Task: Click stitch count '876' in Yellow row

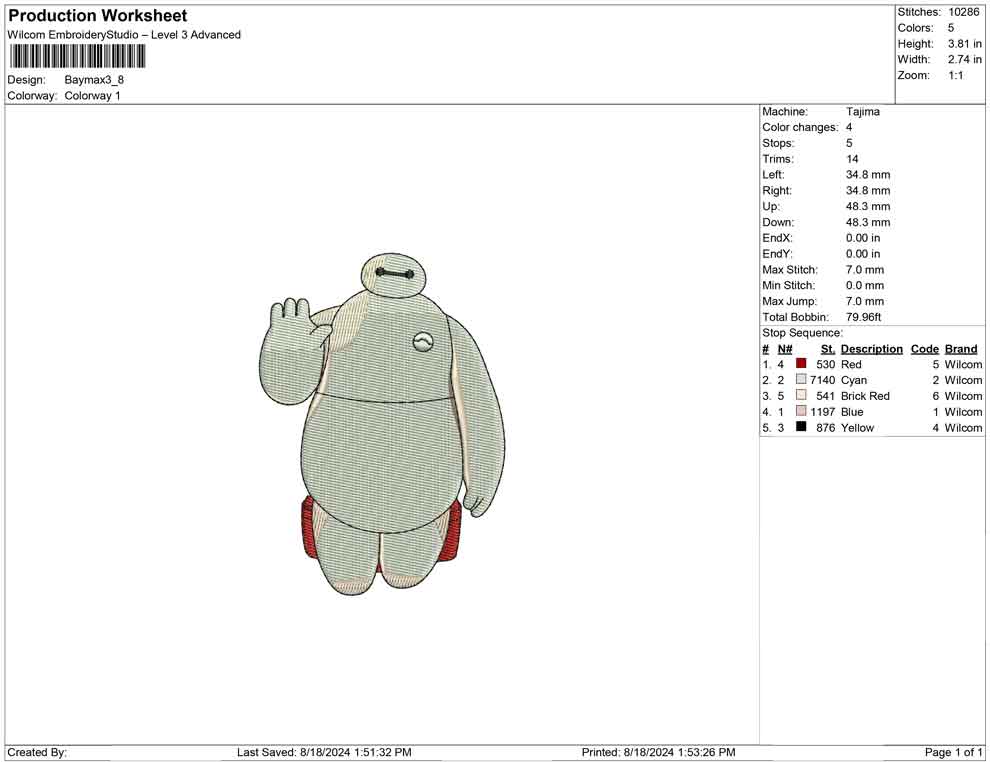Action: (x=826, y=427)
